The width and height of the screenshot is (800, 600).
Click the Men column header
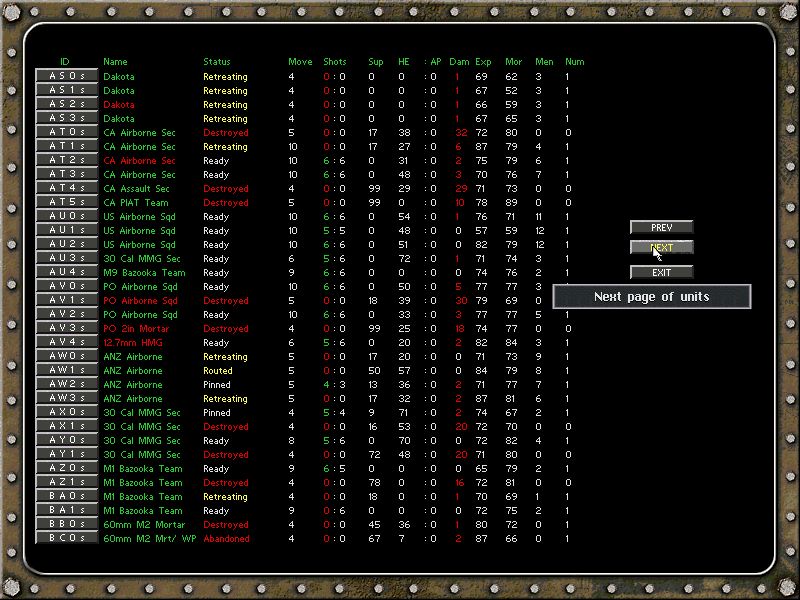(x=544, y=62)
